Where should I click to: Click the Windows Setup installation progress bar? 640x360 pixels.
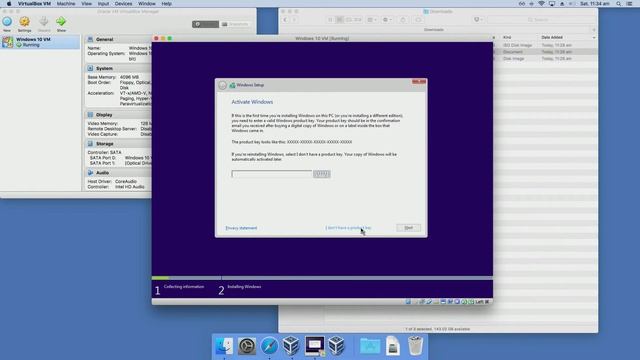(x=322, y=278)
